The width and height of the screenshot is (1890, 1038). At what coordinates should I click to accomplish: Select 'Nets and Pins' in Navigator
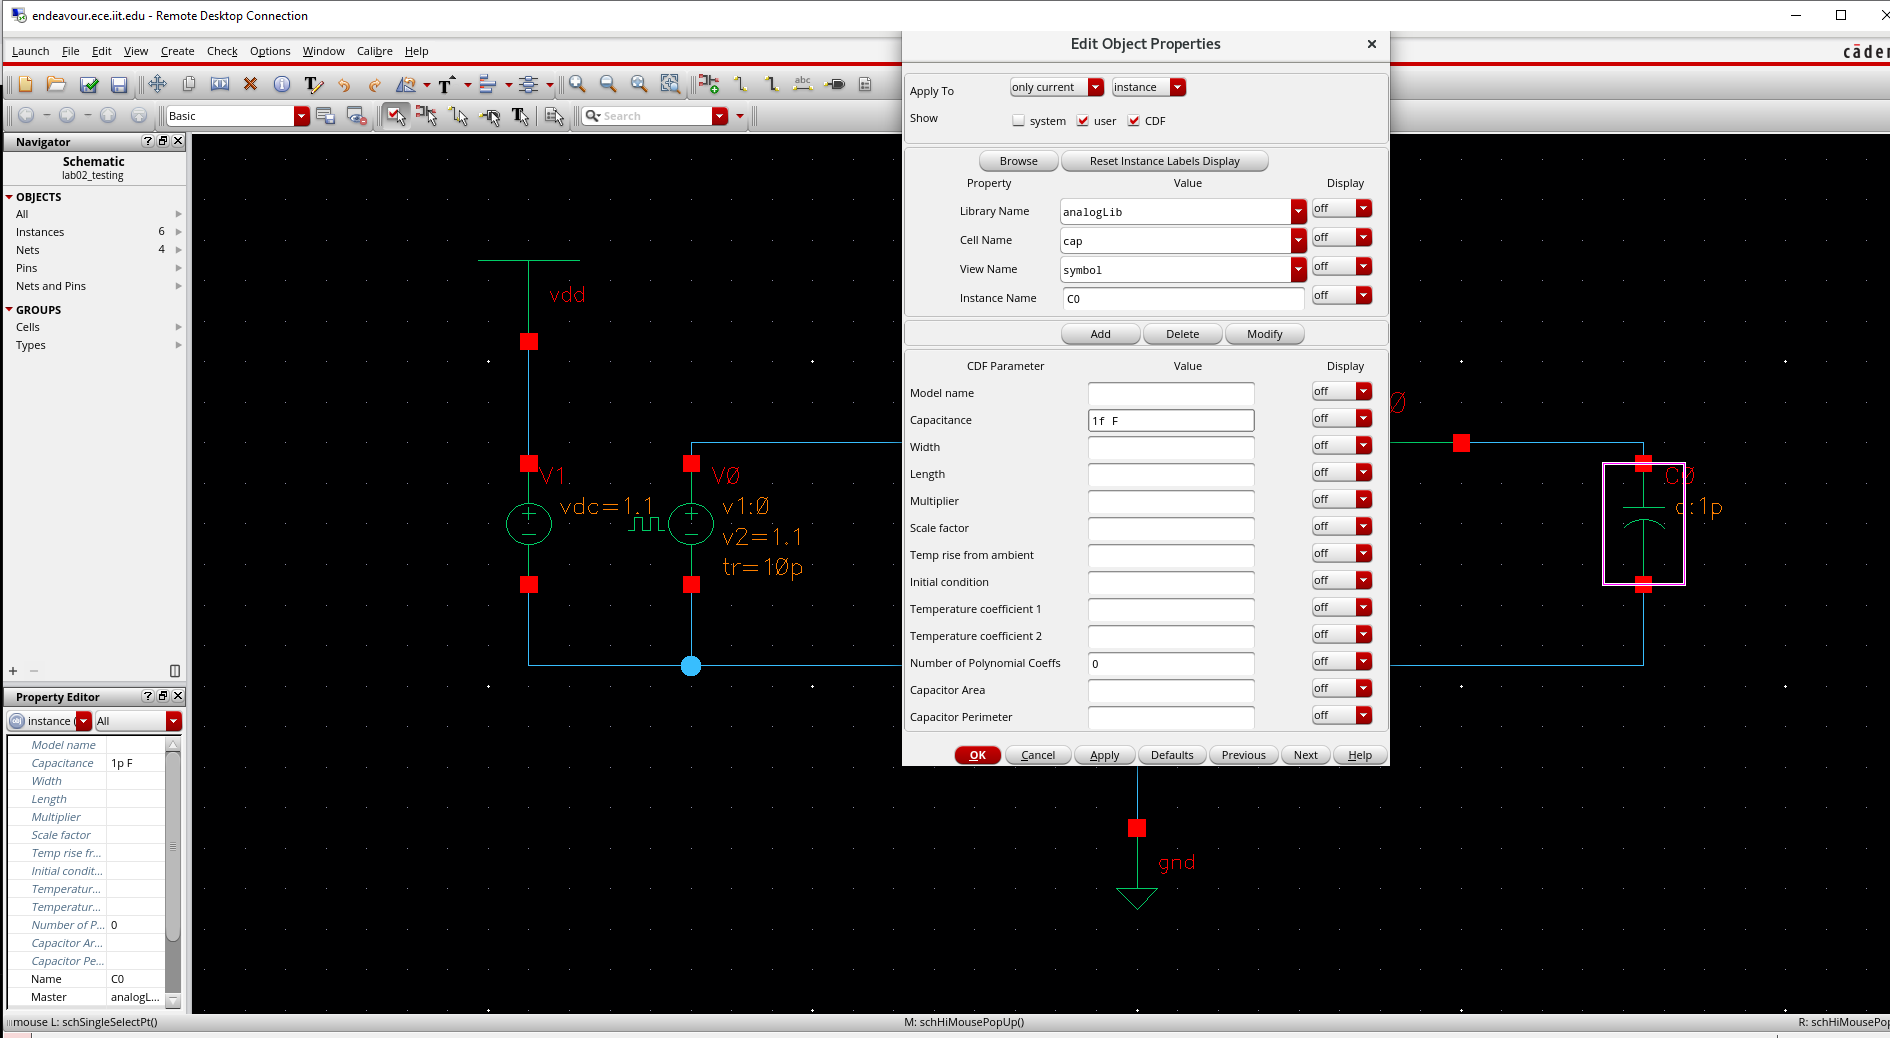(x=51, y=286)
